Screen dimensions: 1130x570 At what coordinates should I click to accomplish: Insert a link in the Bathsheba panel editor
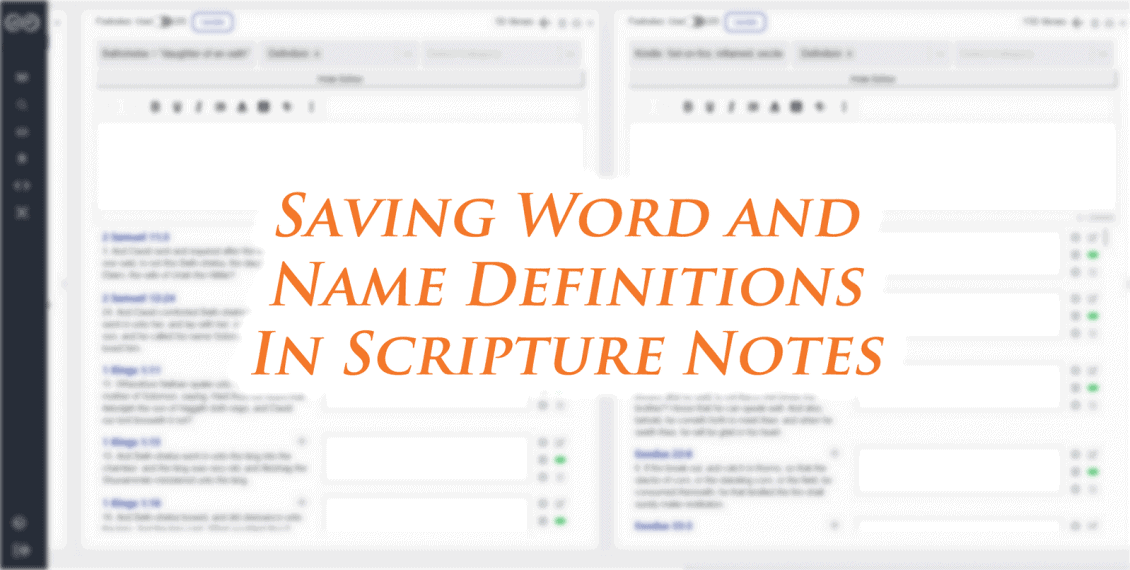pos(287,107)
